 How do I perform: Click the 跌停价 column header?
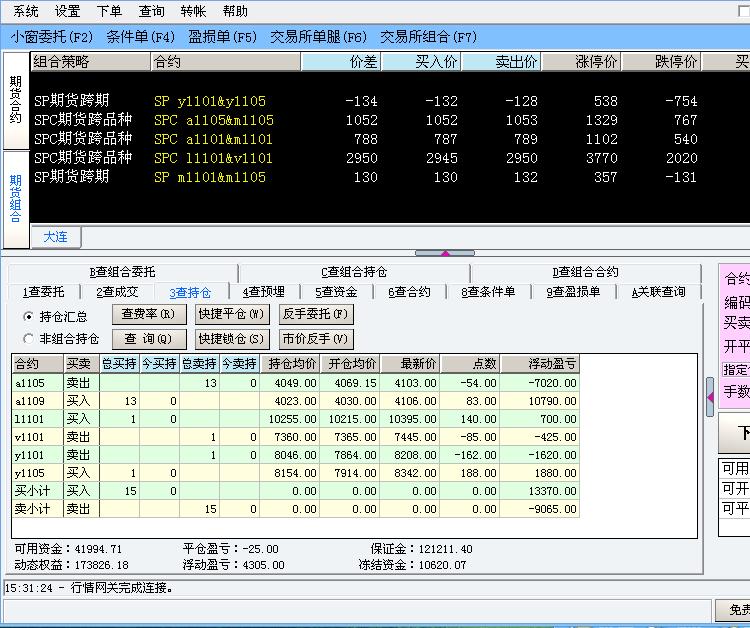661,62
